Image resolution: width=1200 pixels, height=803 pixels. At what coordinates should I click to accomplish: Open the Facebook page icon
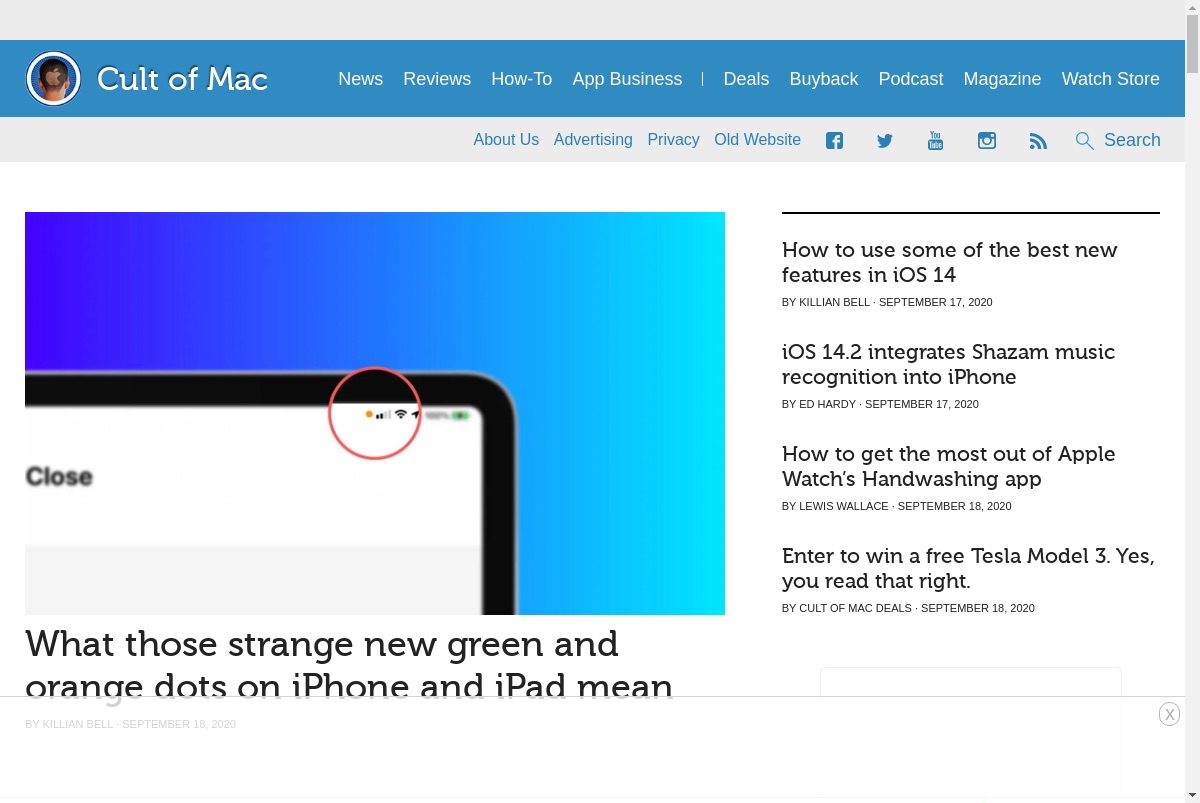tap(834, 141)
